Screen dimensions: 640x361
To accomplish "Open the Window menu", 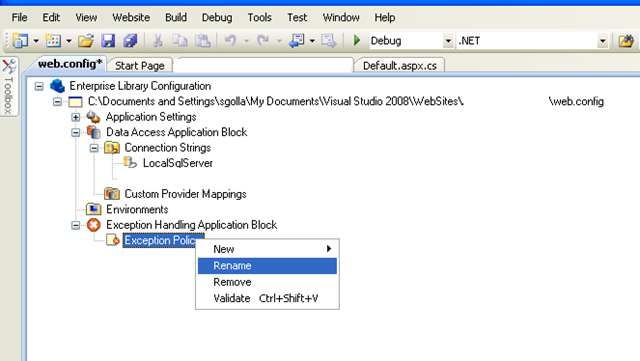I will coord(341,18).
